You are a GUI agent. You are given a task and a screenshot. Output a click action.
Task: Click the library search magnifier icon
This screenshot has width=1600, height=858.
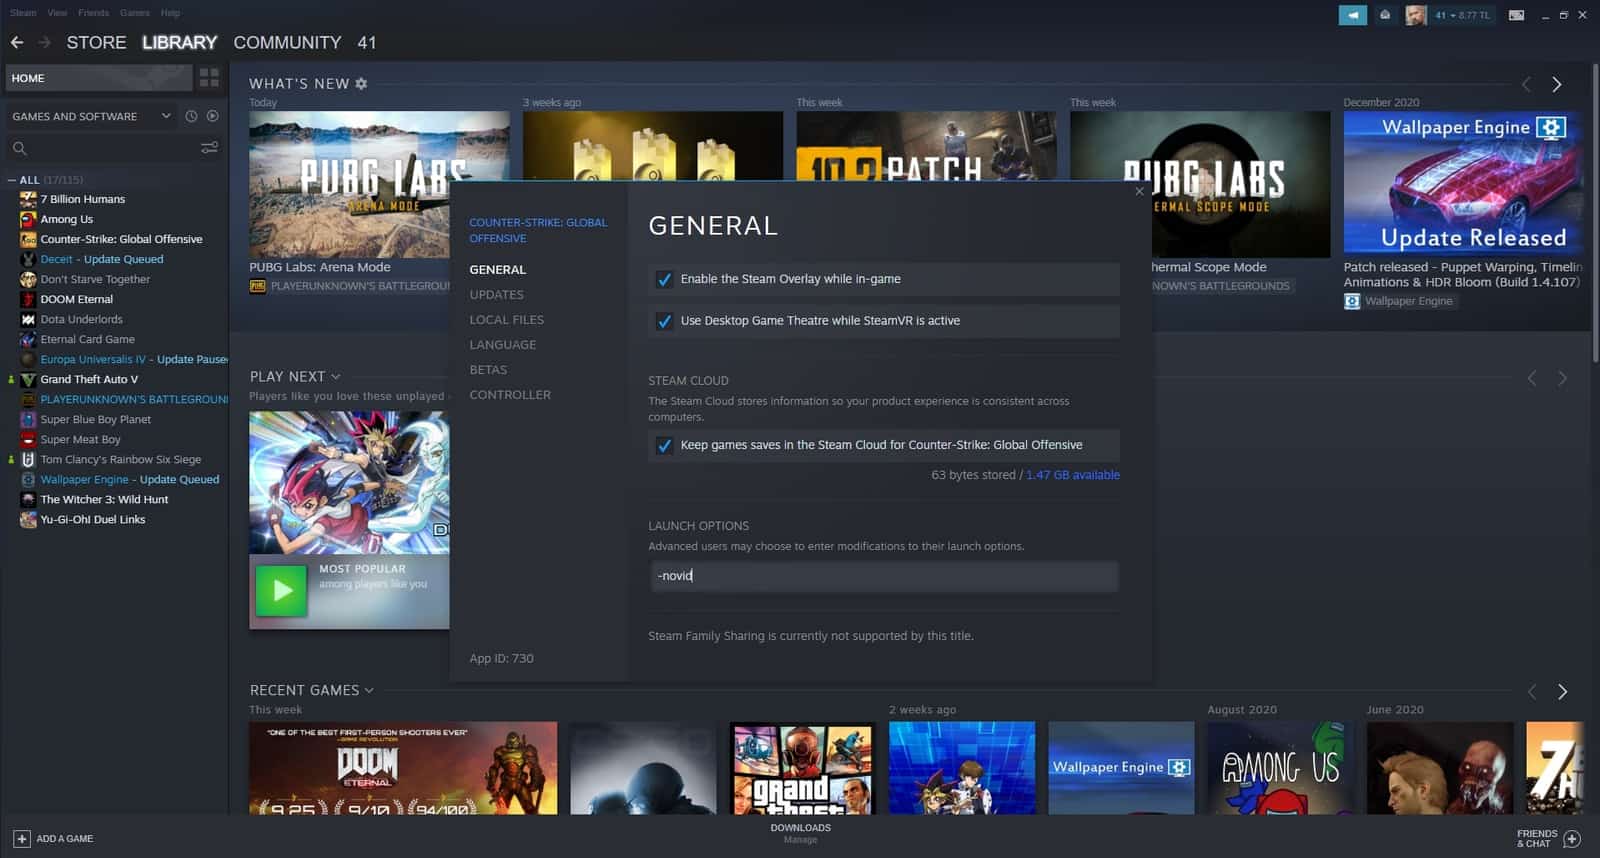(x=19, y=148)
